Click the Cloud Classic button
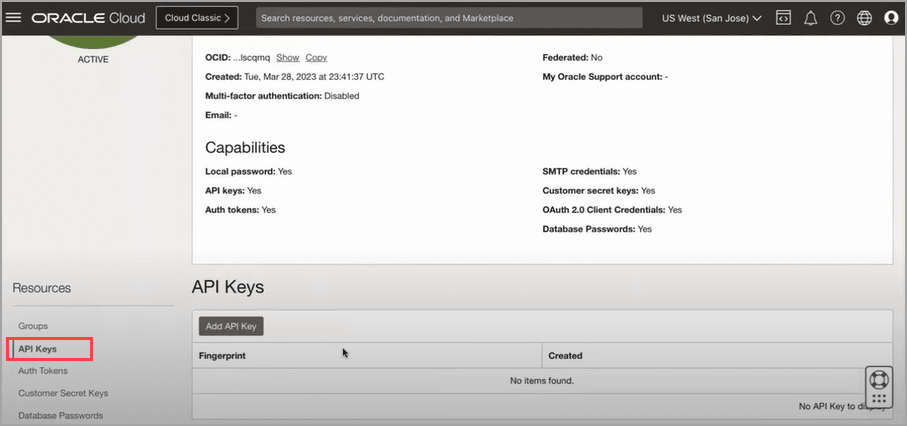This screenshot has width=907, height=426. (197, 18)
